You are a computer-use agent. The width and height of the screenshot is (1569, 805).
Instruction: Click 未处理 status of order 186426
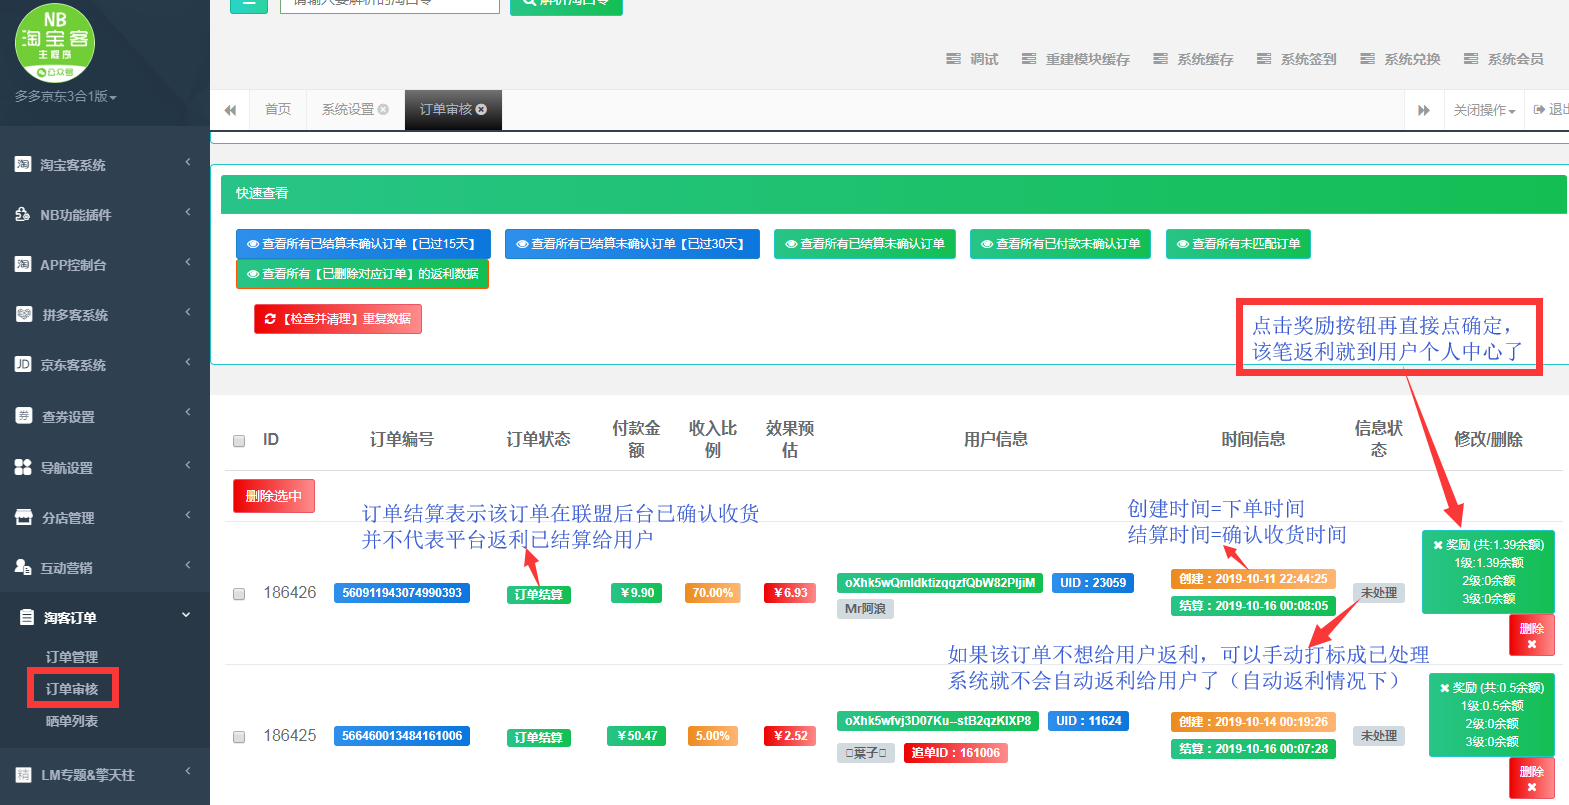[x=1379, y=593]
